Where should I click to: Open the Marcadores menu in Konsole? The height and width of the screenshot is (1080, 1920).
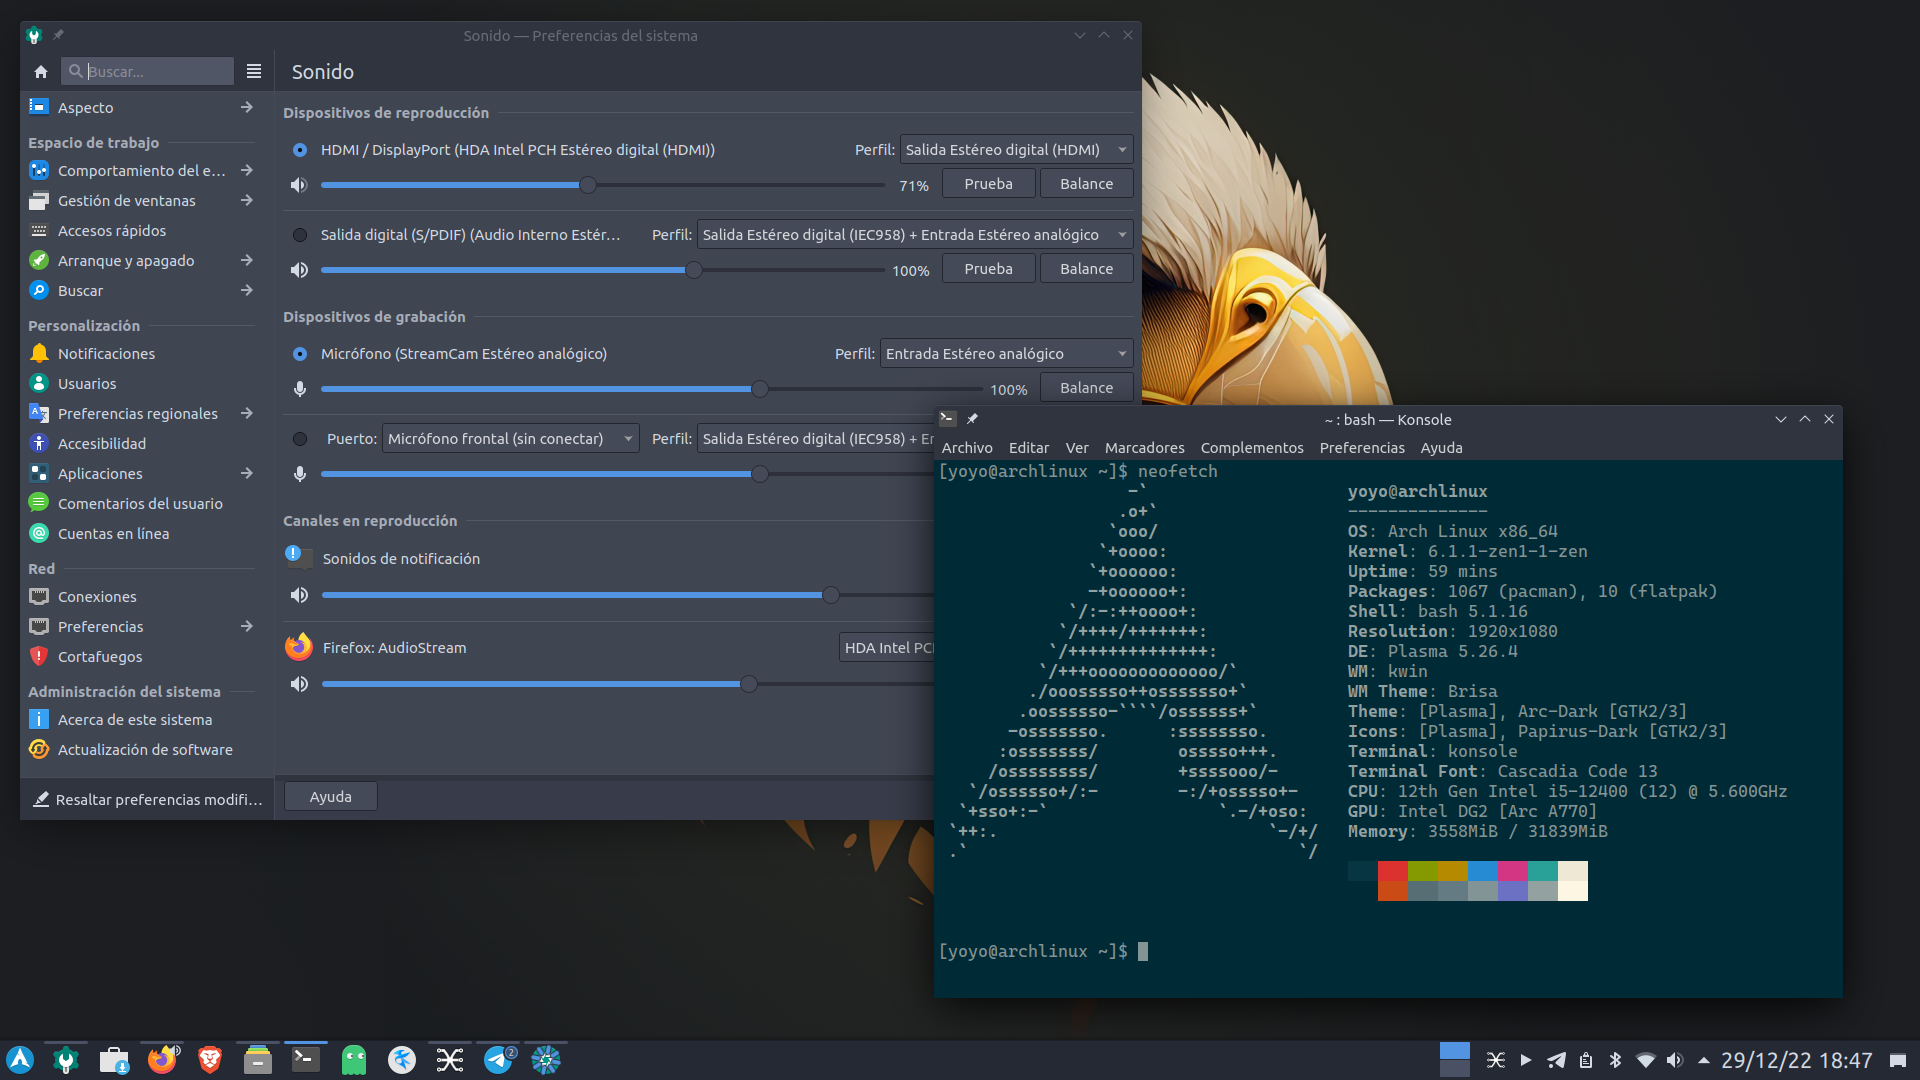[x=1144, y=448]
